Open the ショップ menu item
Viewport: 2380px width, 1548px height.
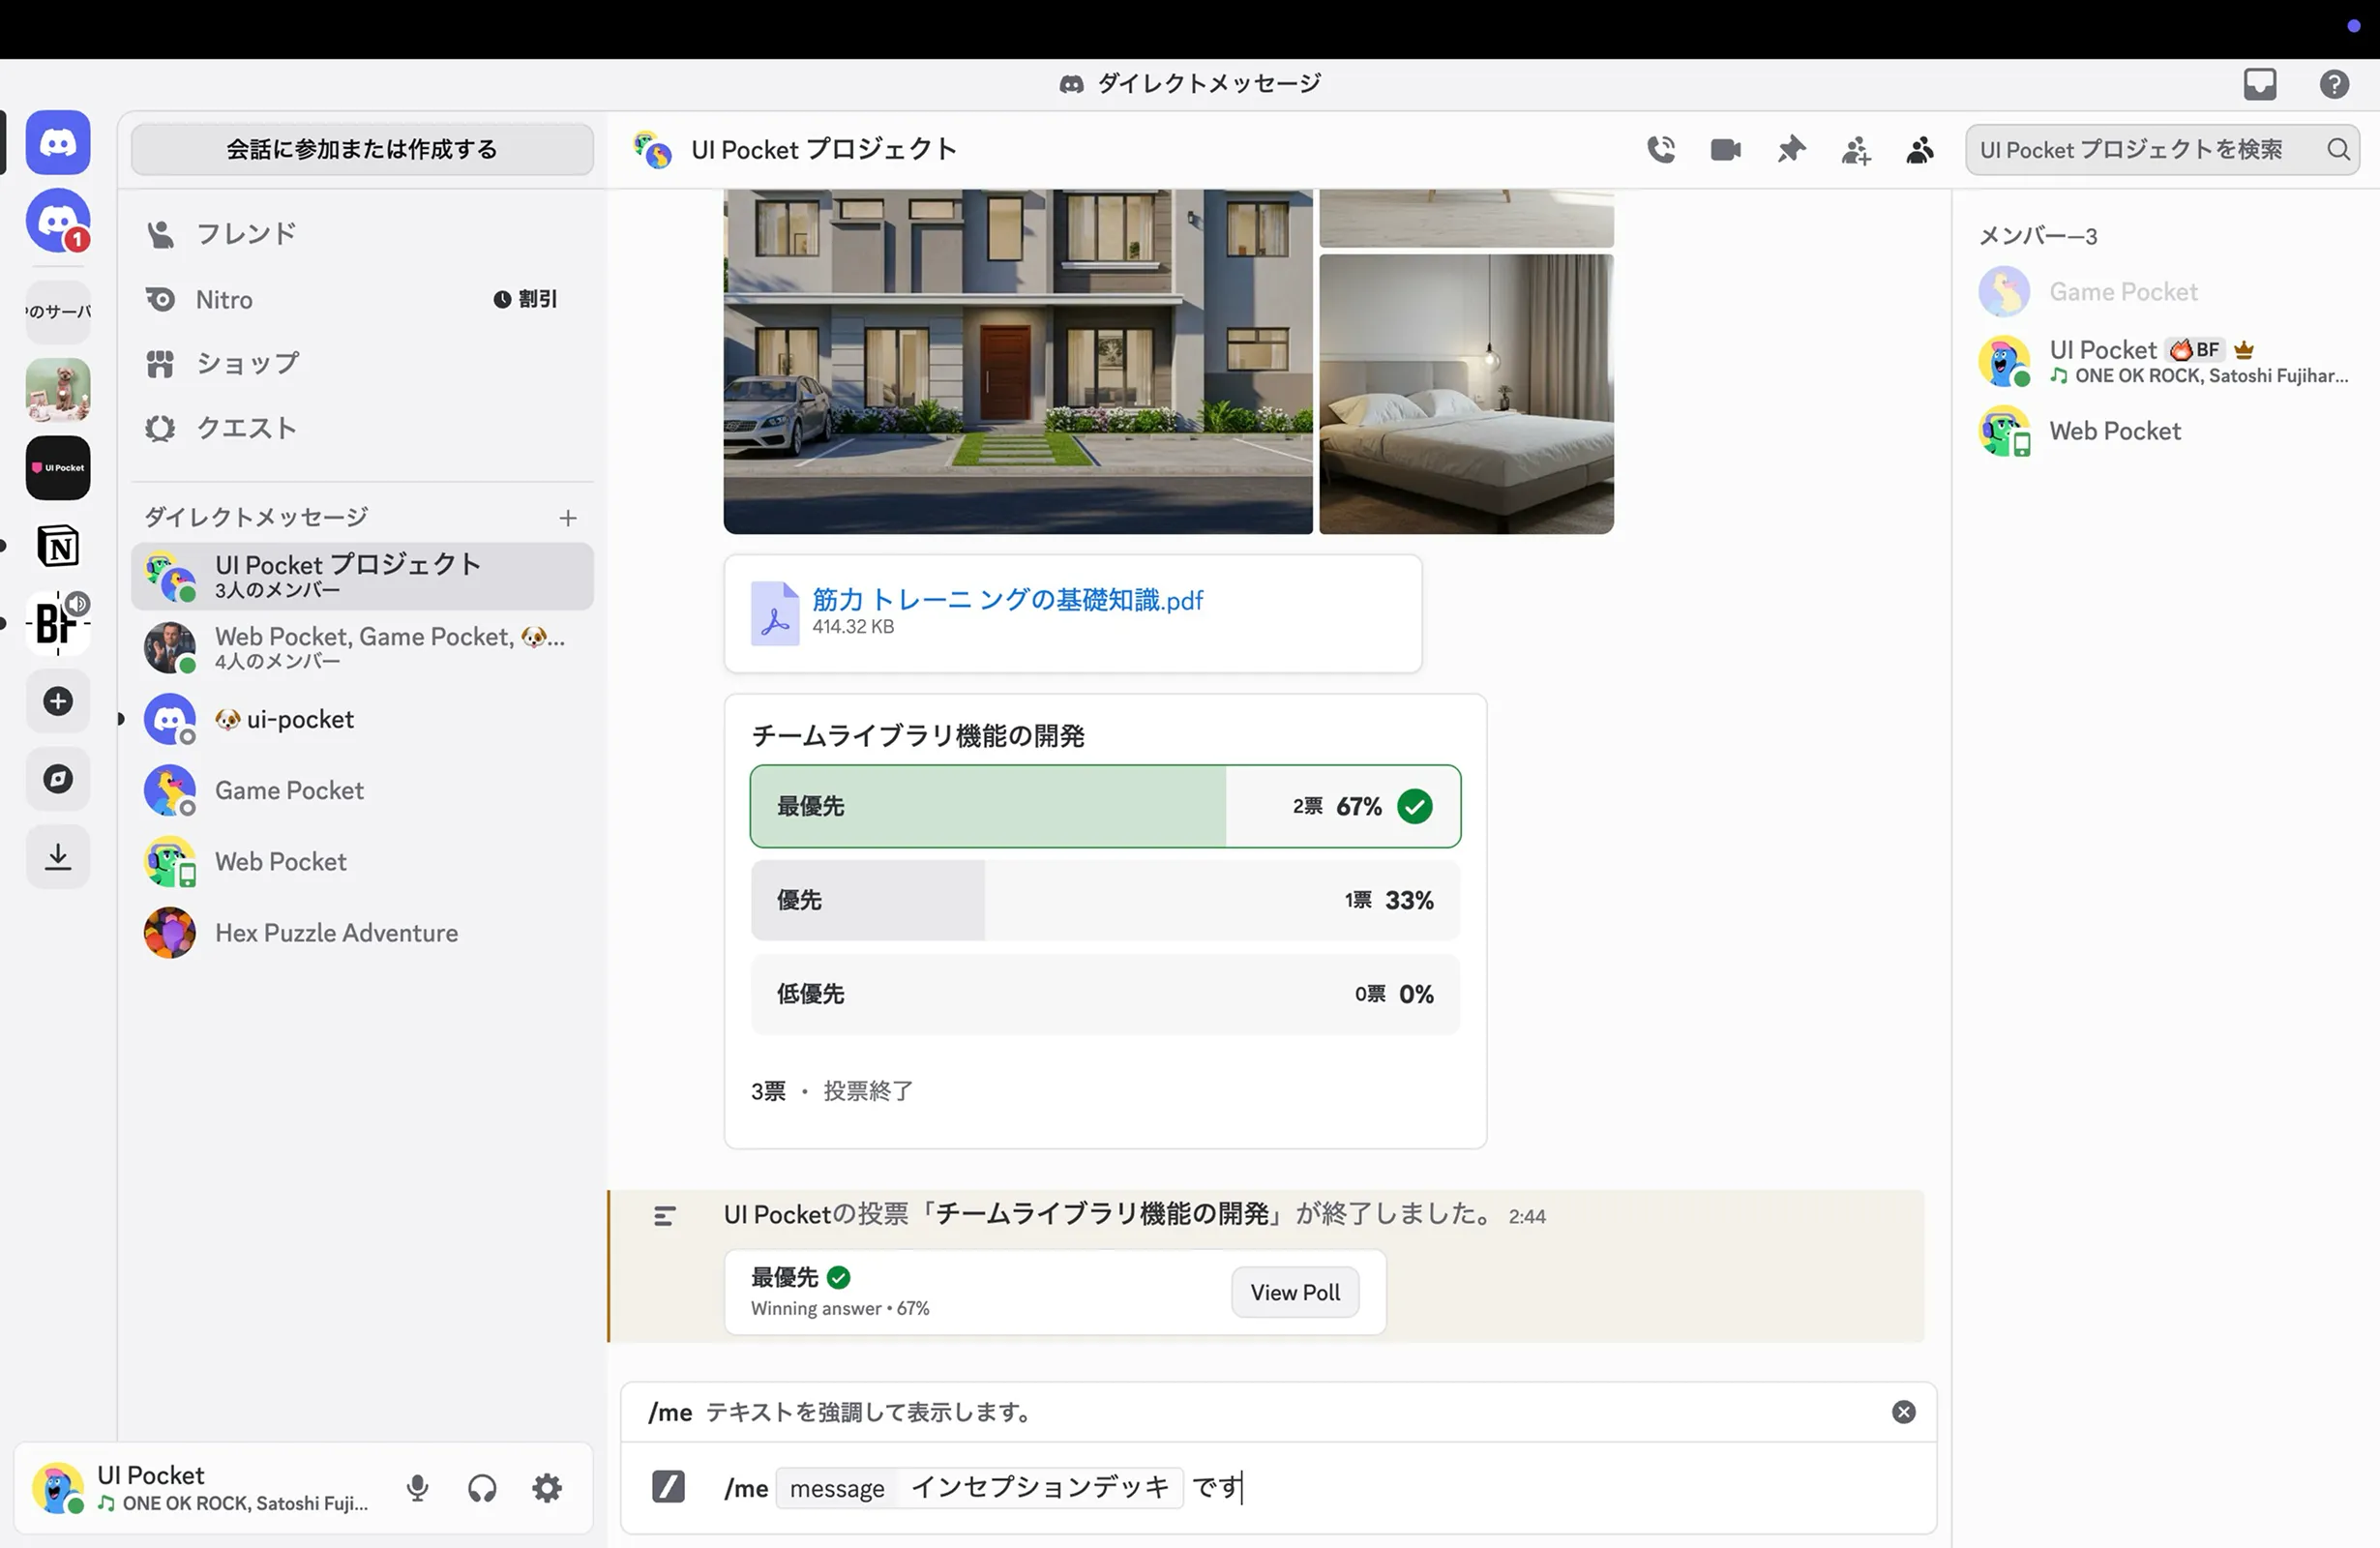[247, 363]
